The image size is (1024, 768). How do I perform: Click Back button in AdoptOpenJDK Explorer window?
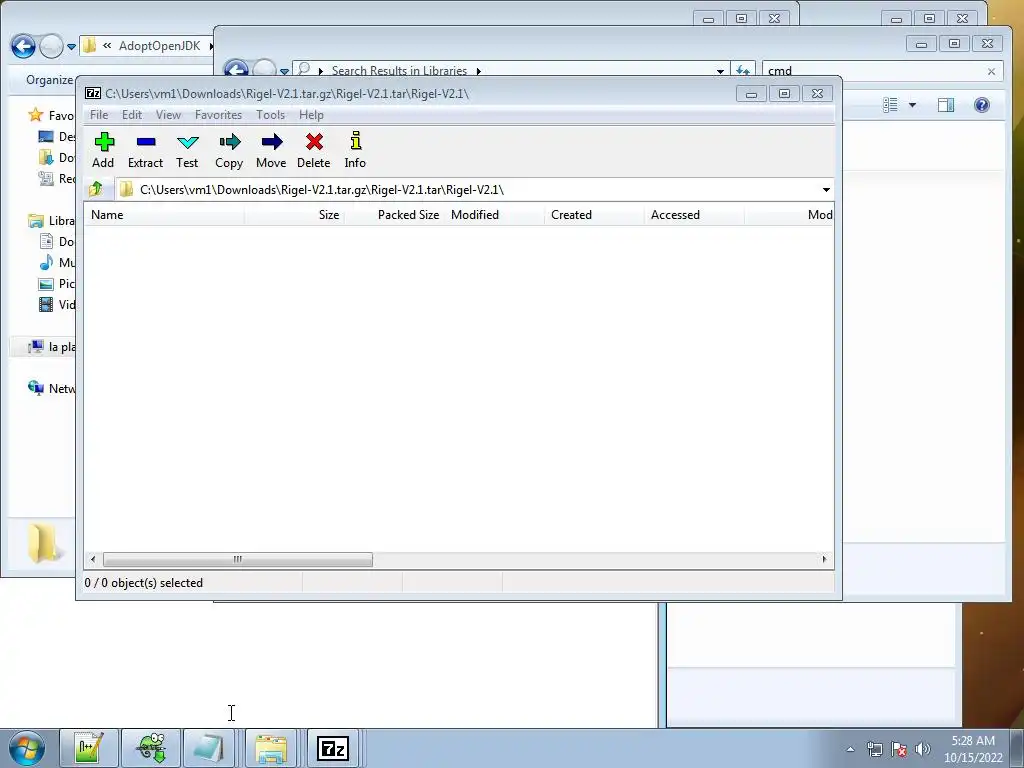point(24,46)
